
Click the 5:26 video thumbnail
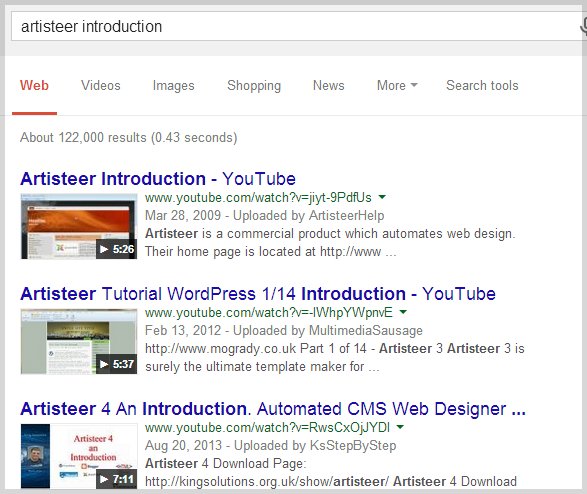[x=79, y=226]
